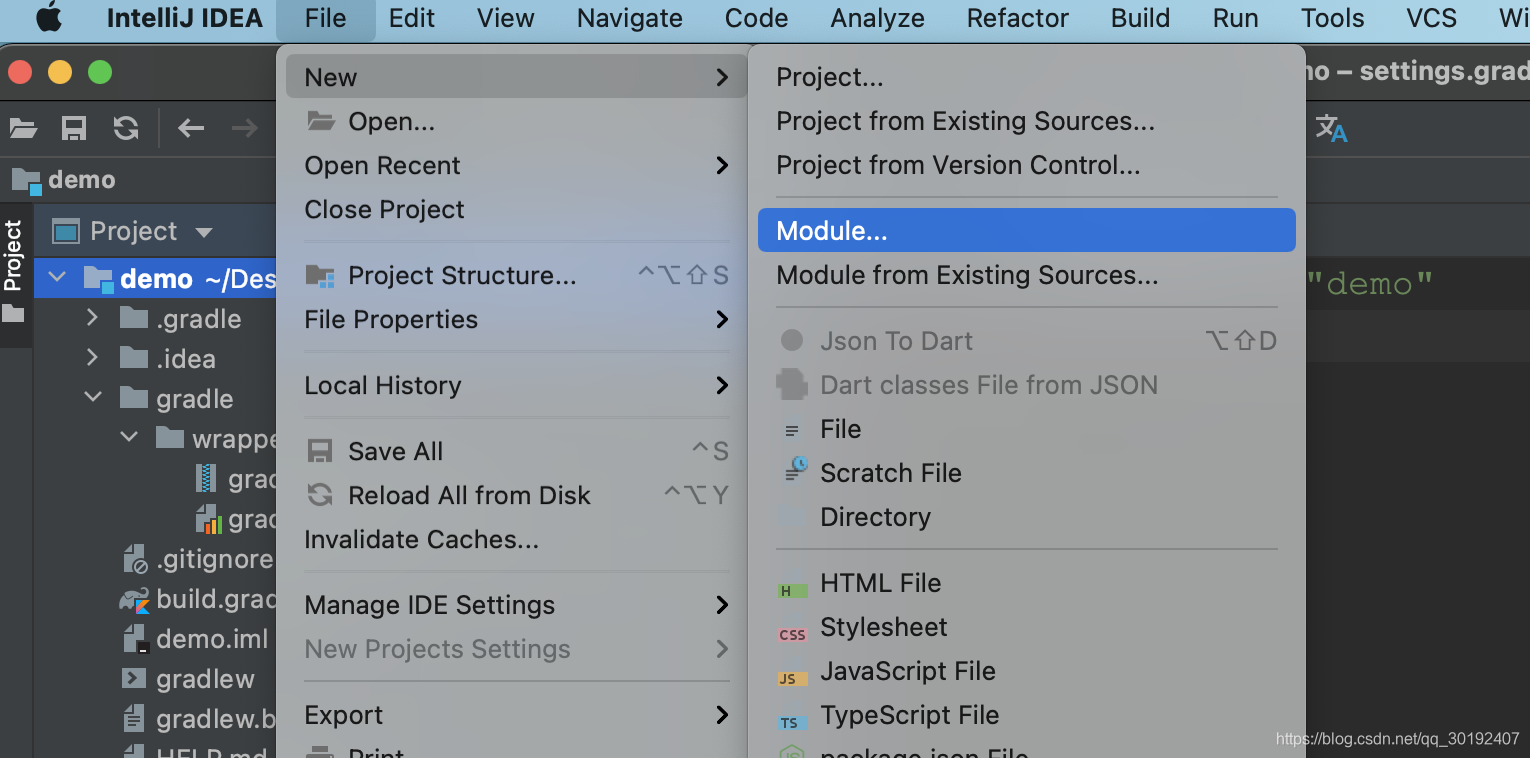Expand the File Properties submenu

click(x=722, y=319)
